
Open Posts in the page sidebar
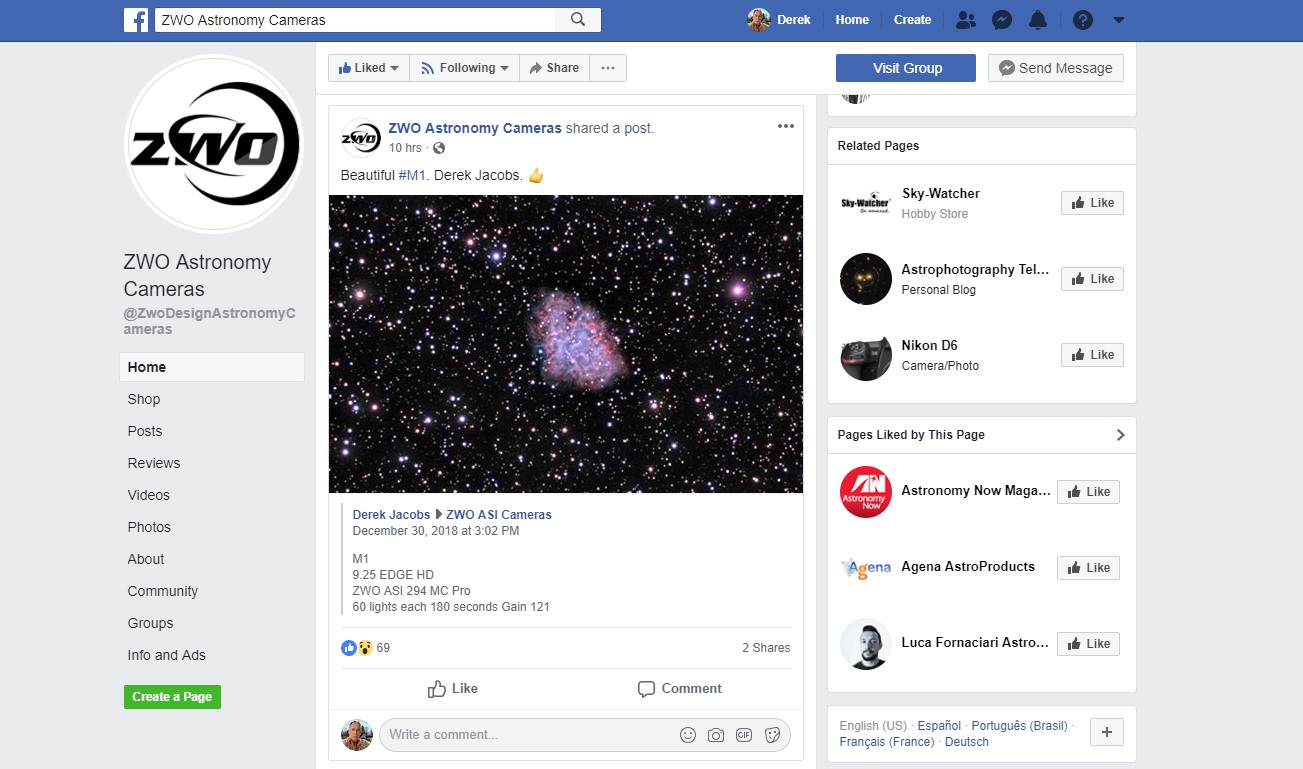(145, 431)
